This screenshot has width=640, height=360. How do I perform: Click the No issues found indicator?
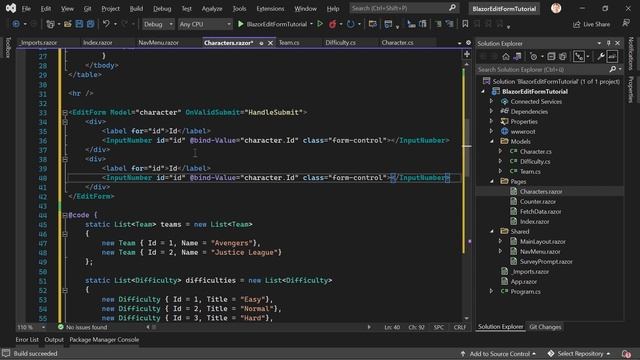[82, 327]
